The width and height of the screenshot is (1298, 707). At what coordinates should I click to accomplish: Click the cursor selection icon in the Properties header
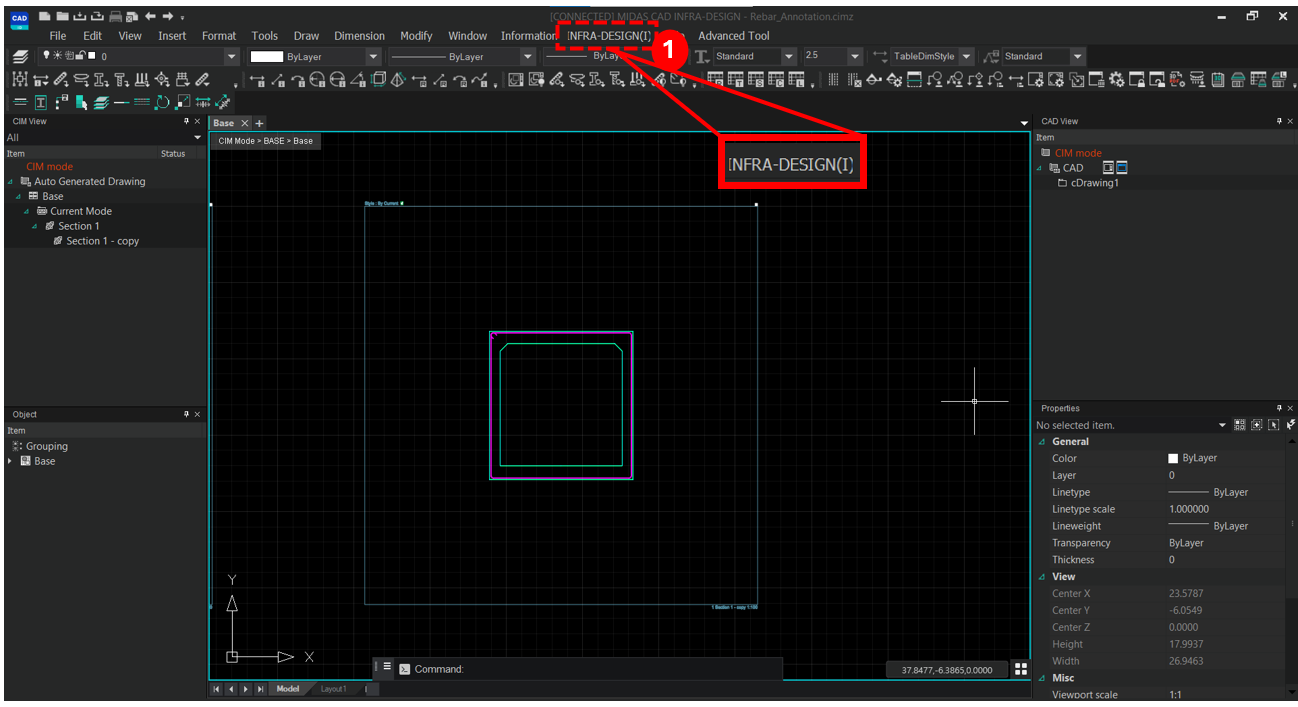[x=1273, y=425]
